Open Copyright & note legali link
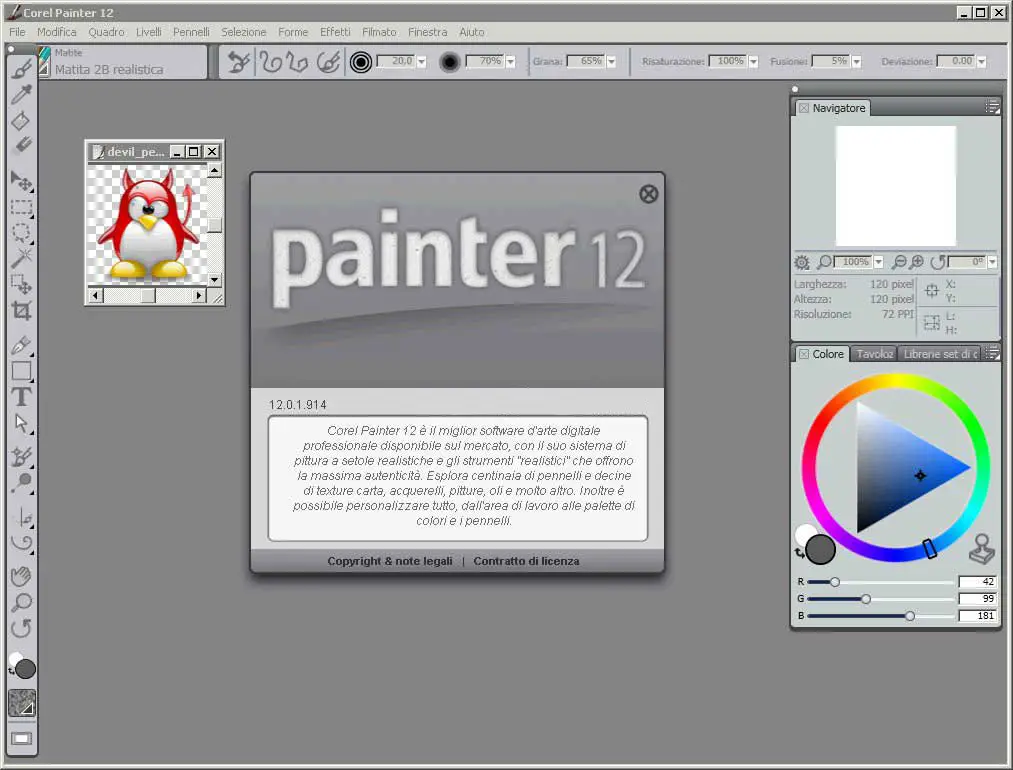 click(x=390, y=561)
